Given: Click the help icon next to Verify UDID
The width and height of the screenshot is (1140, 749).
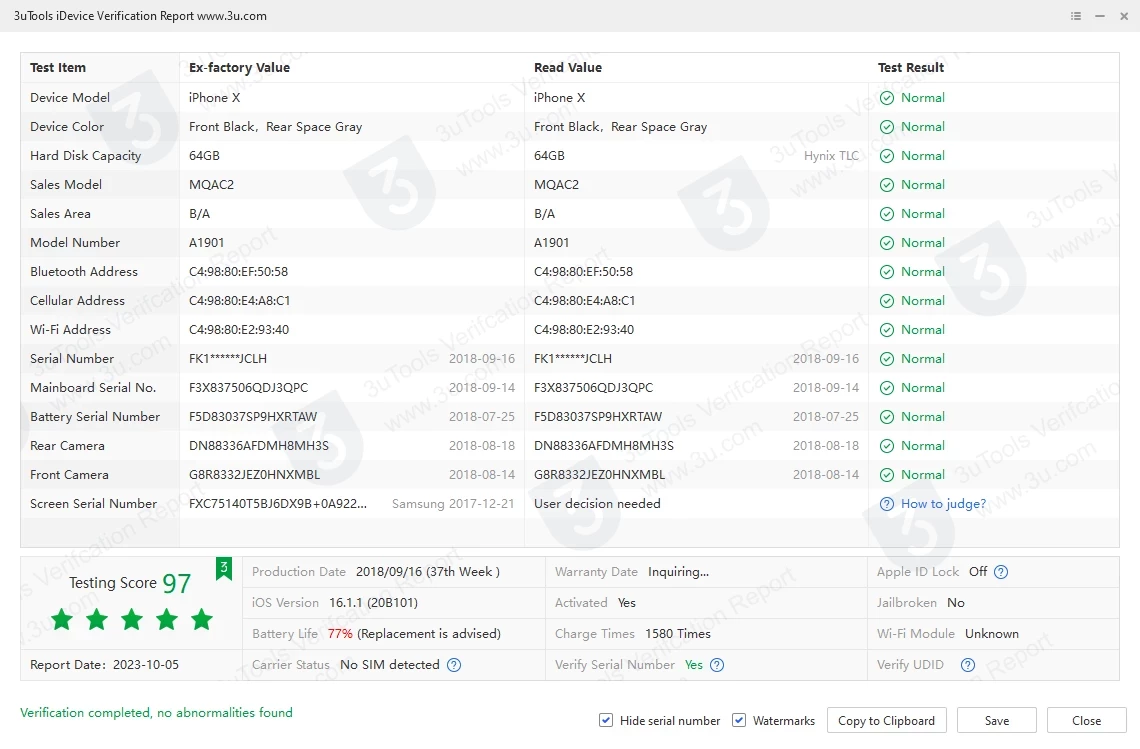Looking at the screenshot, I should point(967,665).
